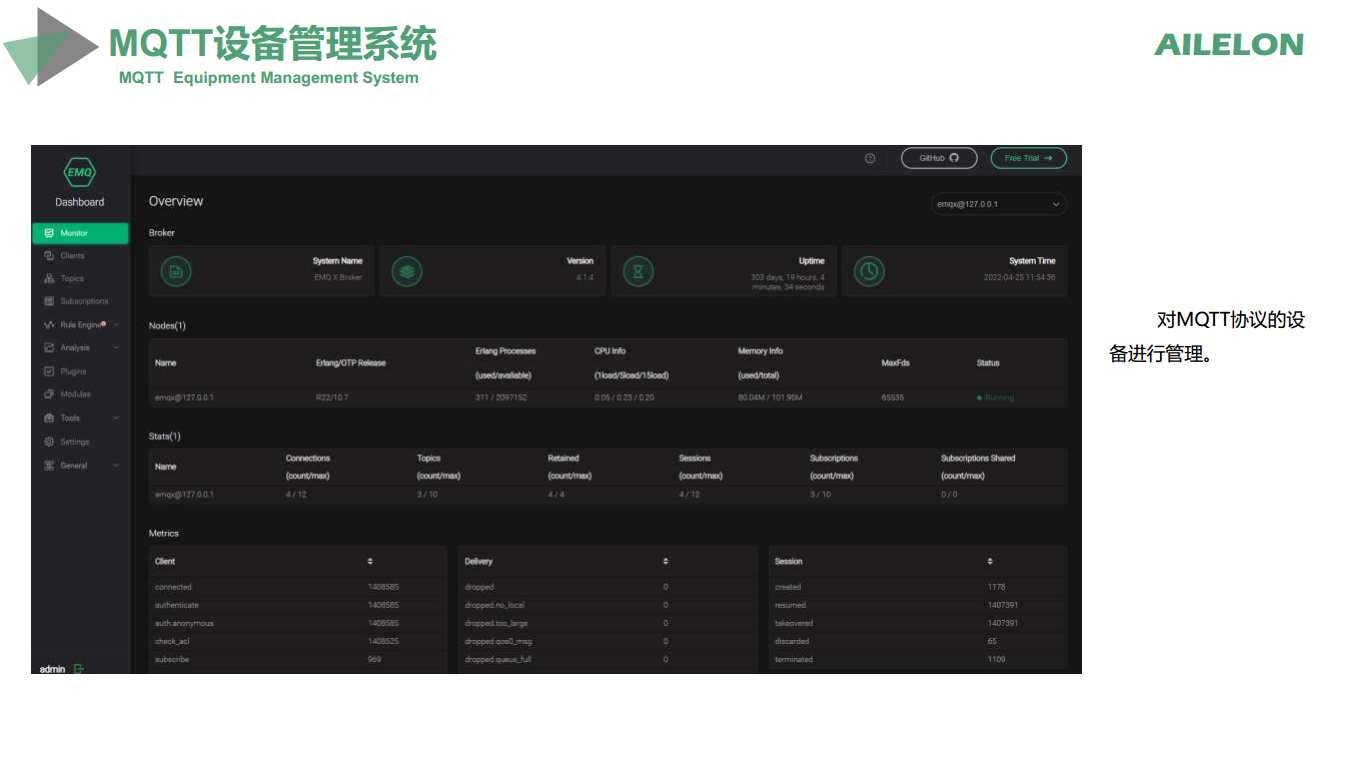Expand the Rule Engine submenu chevron
The image size is (1350, 759).
[x=116, y=325]
